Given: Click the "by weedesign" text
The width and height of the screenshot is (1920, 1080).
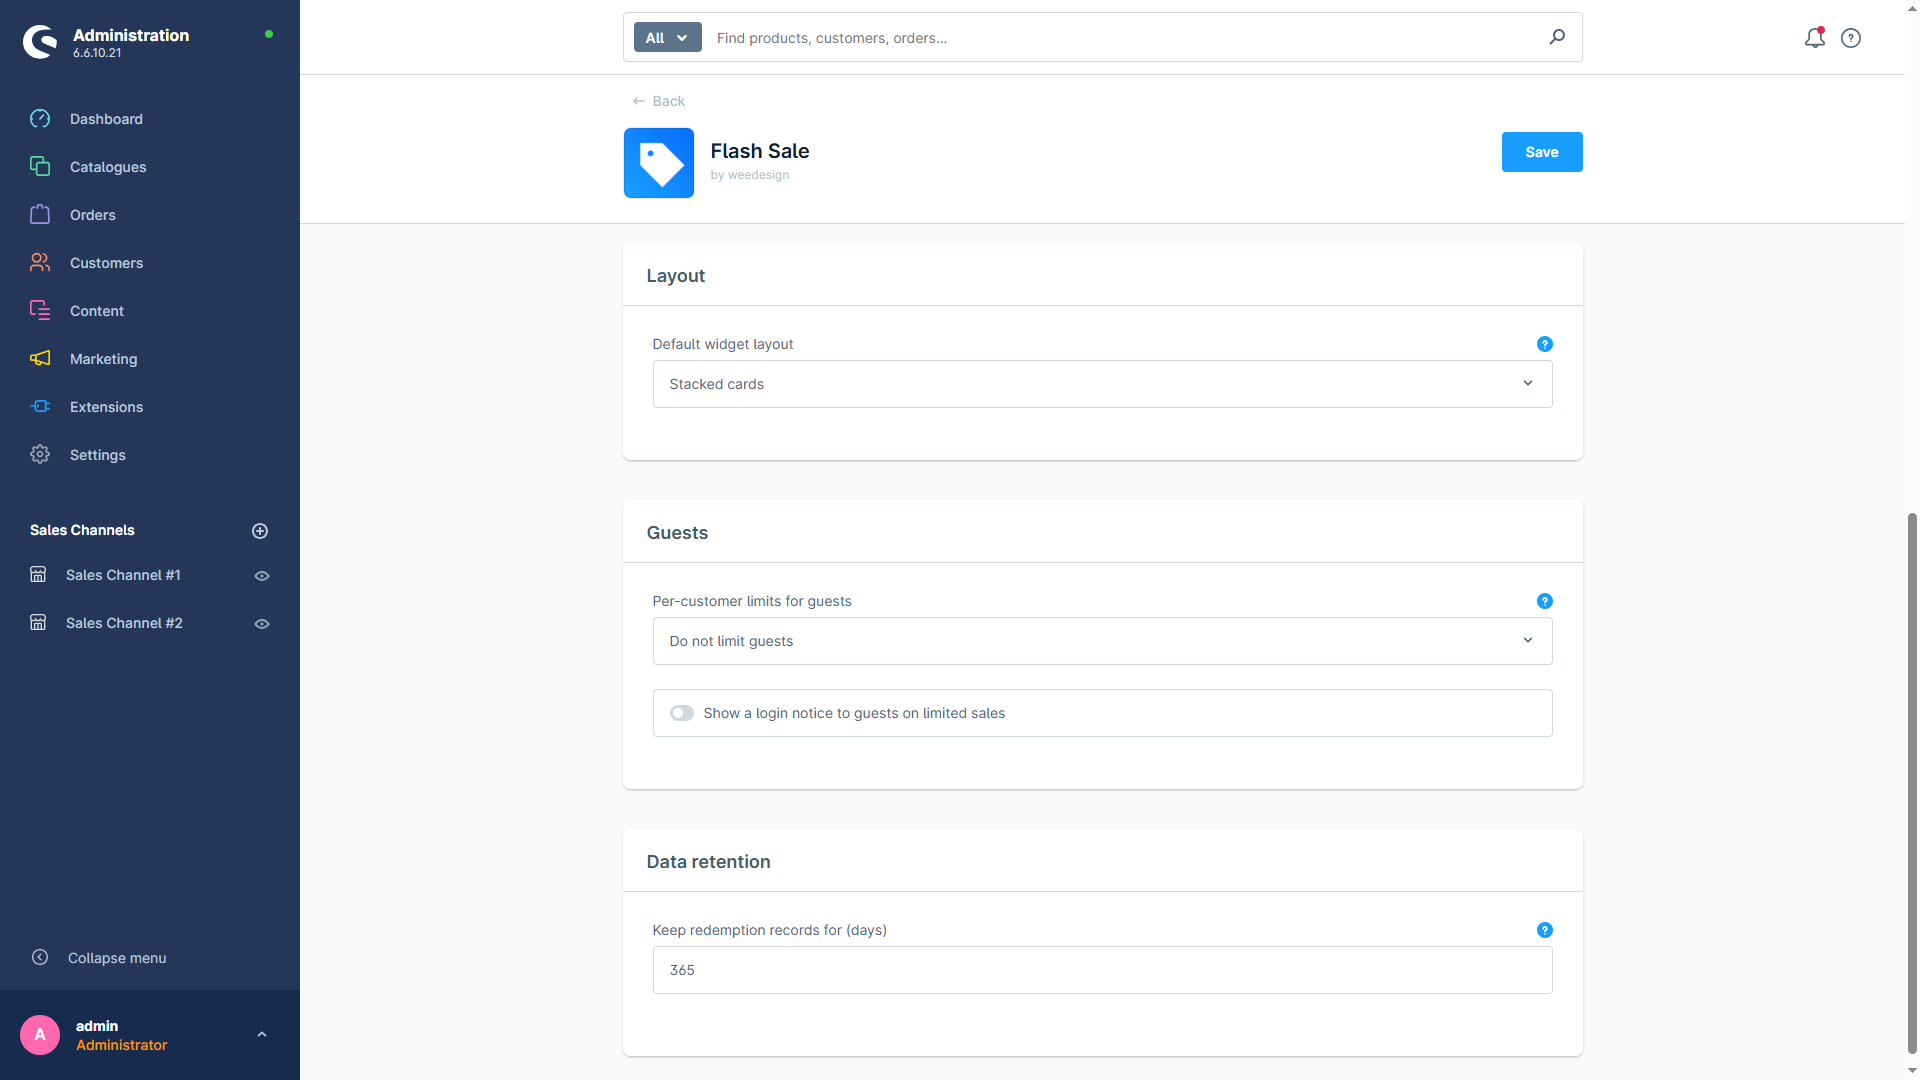Looking at the screenshot, I should pos(750,175).
